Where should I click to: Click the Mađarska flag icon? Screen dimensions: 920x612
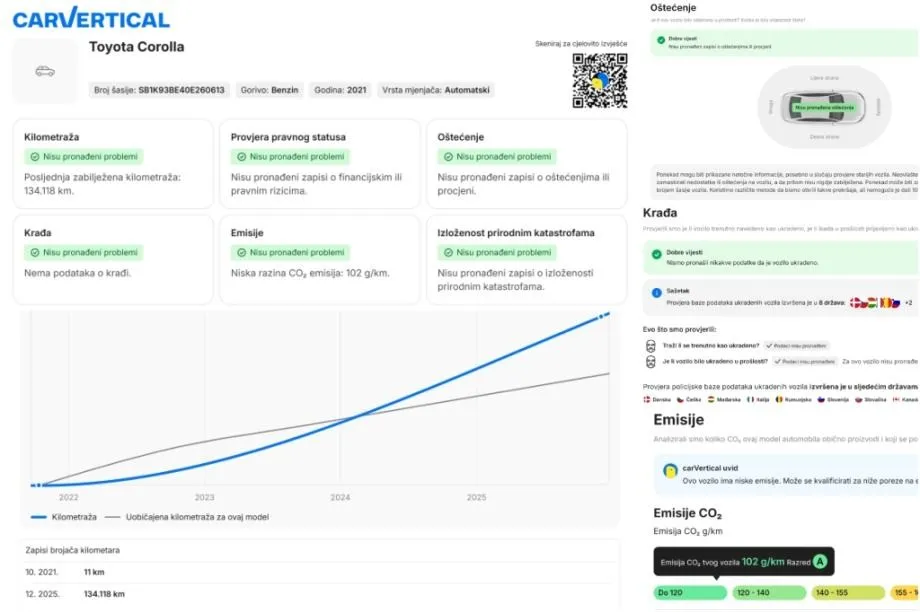tap(711, 400)
